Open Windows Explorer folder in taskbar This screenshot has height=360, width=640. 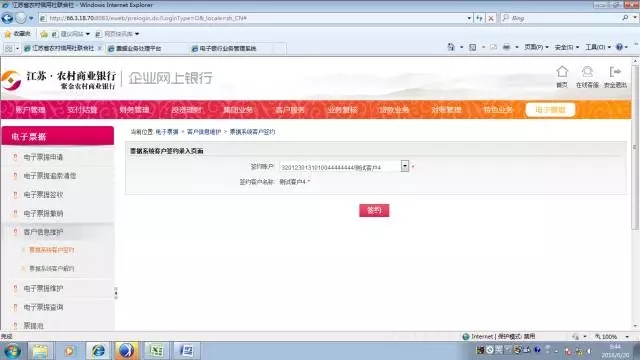click(40, 351)
